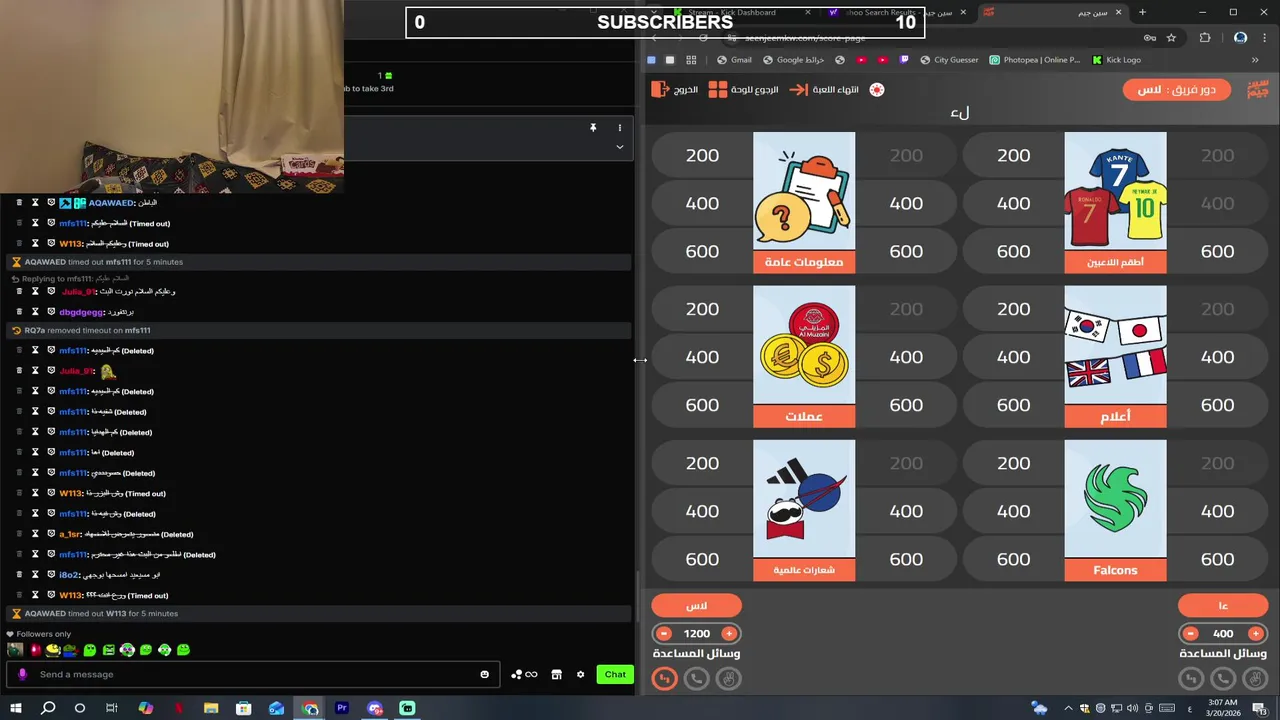
Task: Open Windows Start menu
Action: pyautogui.click(x=15, y=708)
